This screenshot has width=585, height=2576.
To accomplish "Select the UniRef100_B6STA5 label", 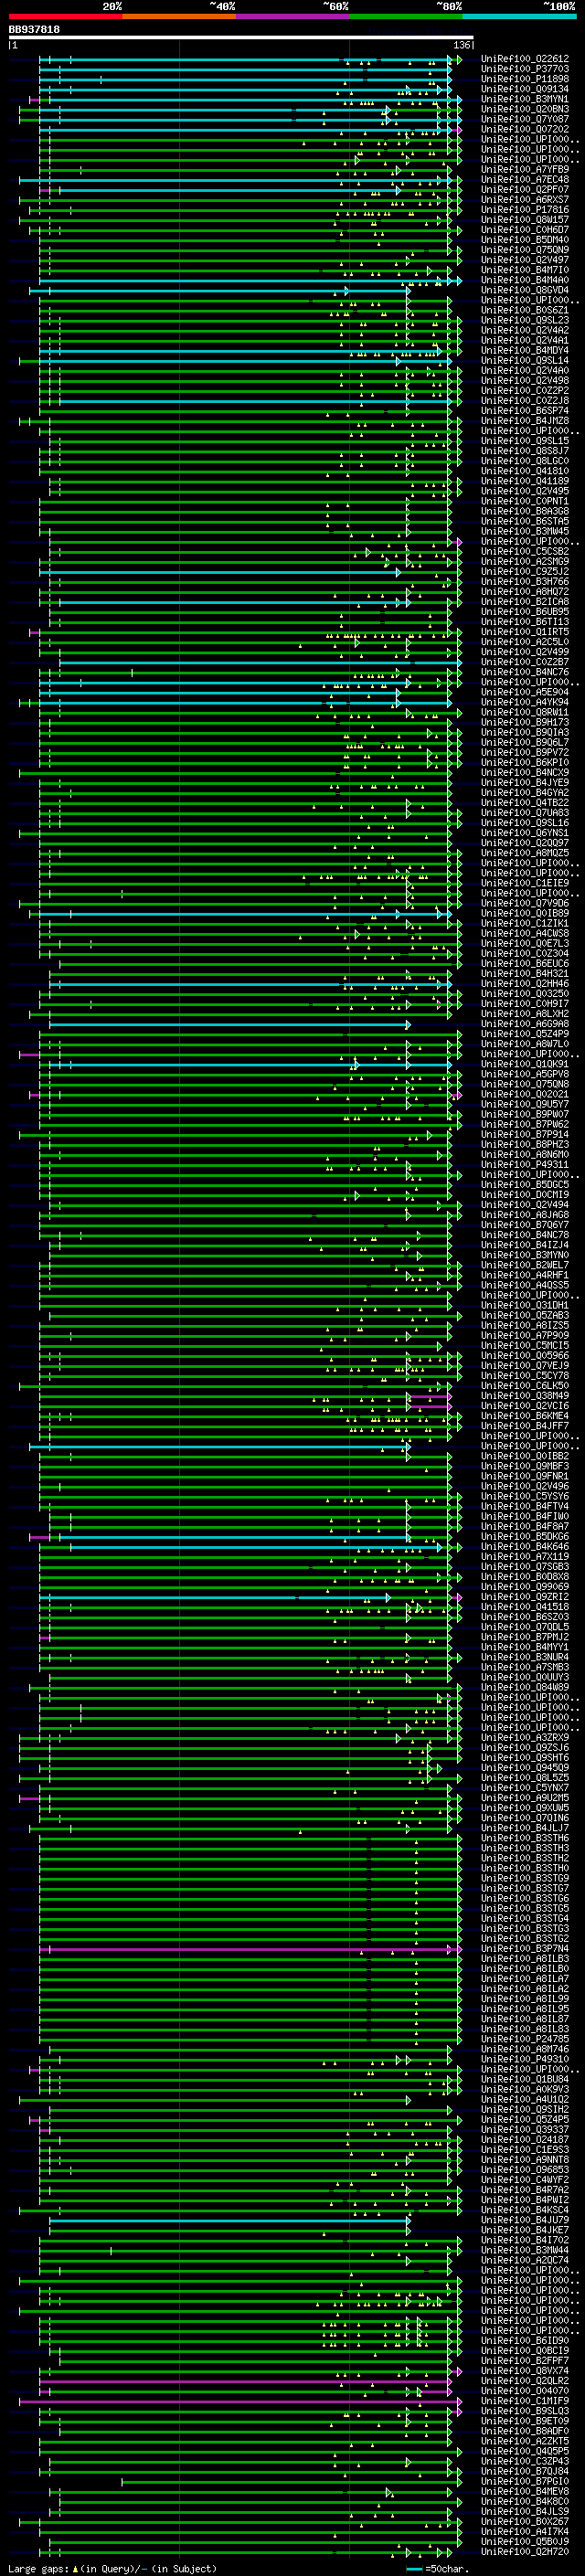I will pos(525,522).
